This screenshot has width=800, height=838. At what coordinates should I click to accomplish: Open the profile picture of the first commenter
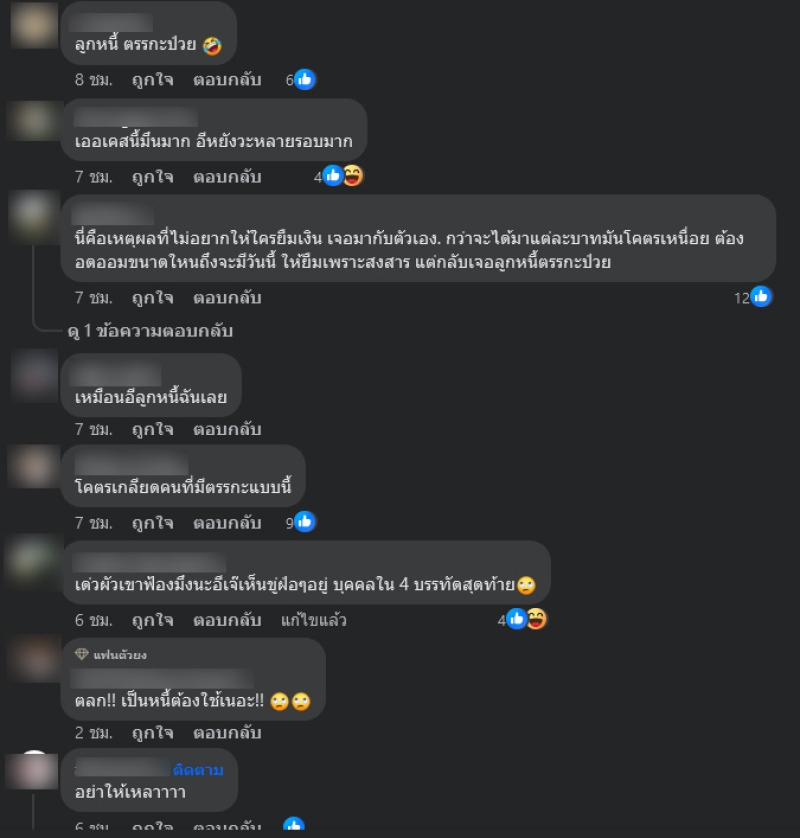click(x=34, y=25)
